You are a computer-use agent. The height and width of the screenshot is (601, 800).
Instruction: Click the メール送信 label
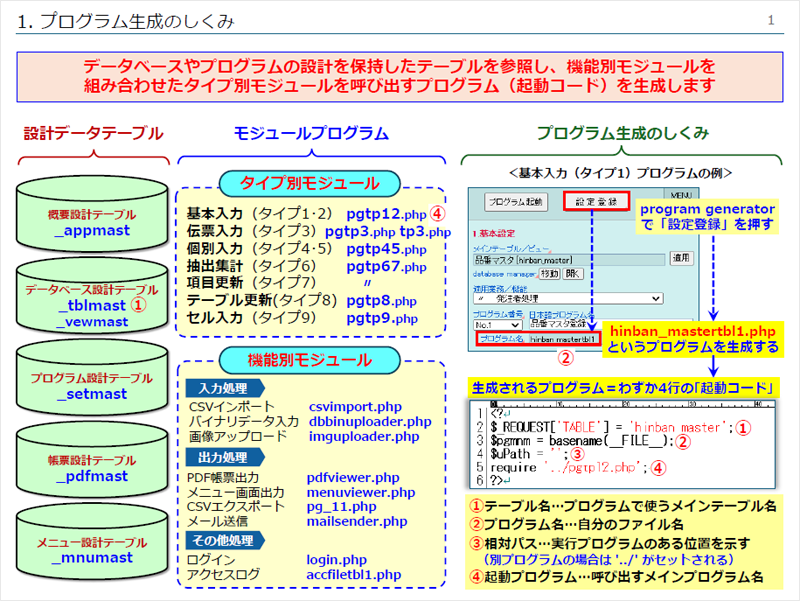pyautogui.click(x=217, y=521)
